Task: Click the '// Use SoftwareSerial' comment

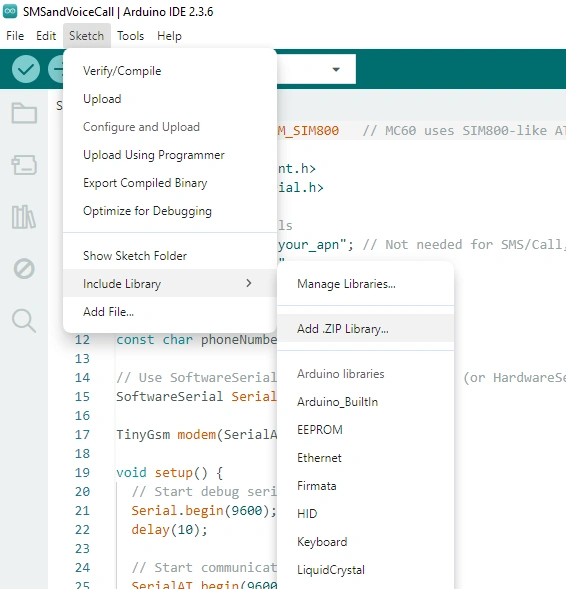Action: point(196,378)
